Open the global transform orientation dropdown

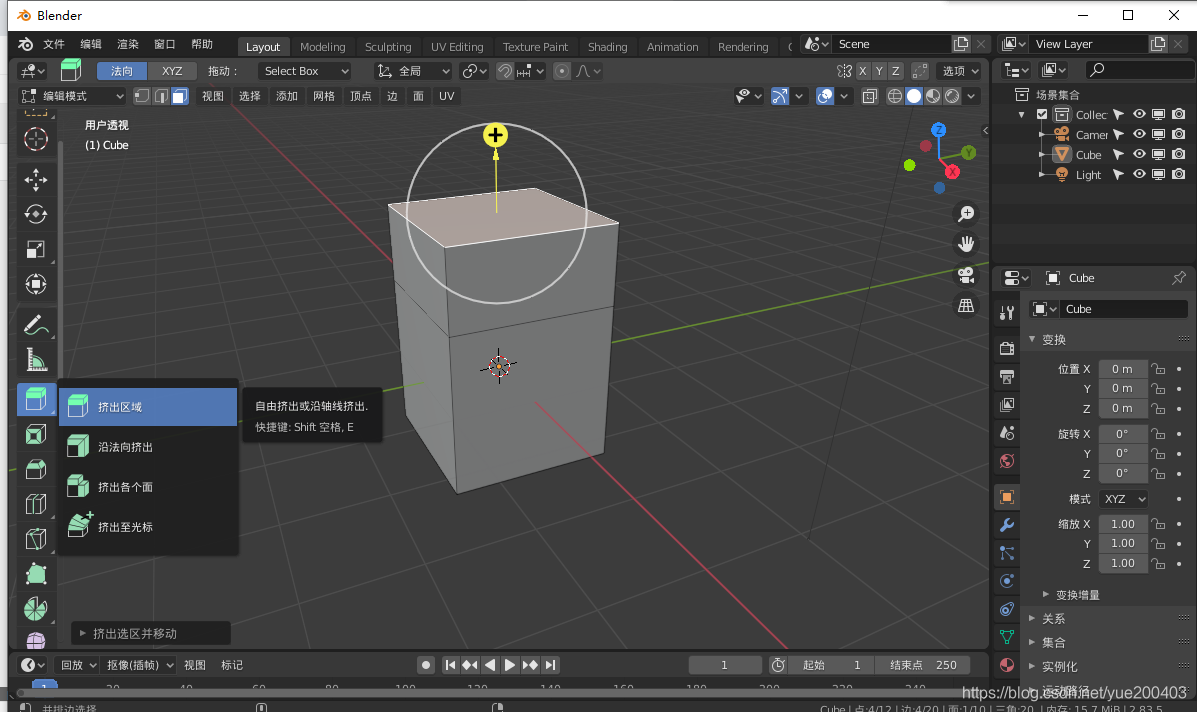click(x=414, y=71)
